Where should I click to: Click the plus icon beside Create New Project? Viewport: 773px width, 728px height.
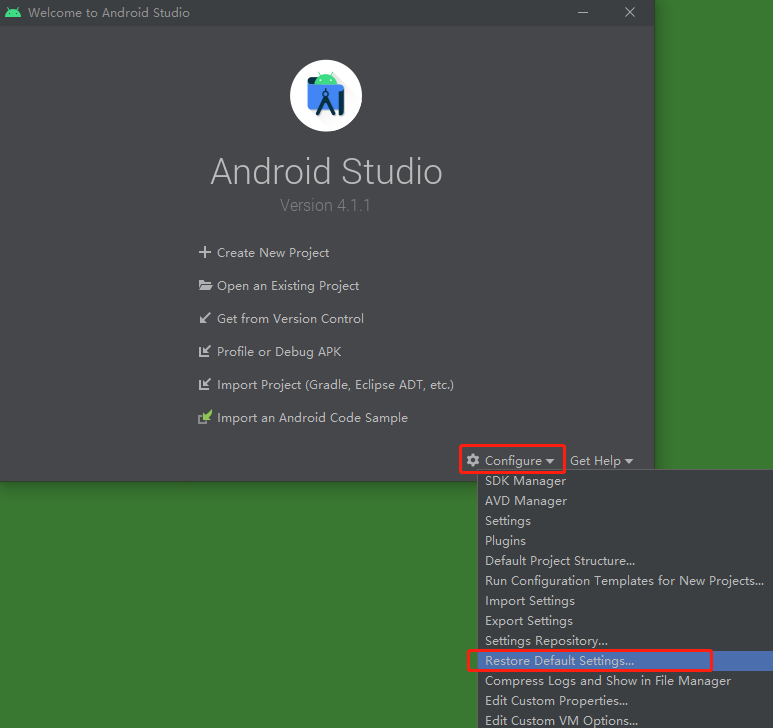[x=205, y=252]
